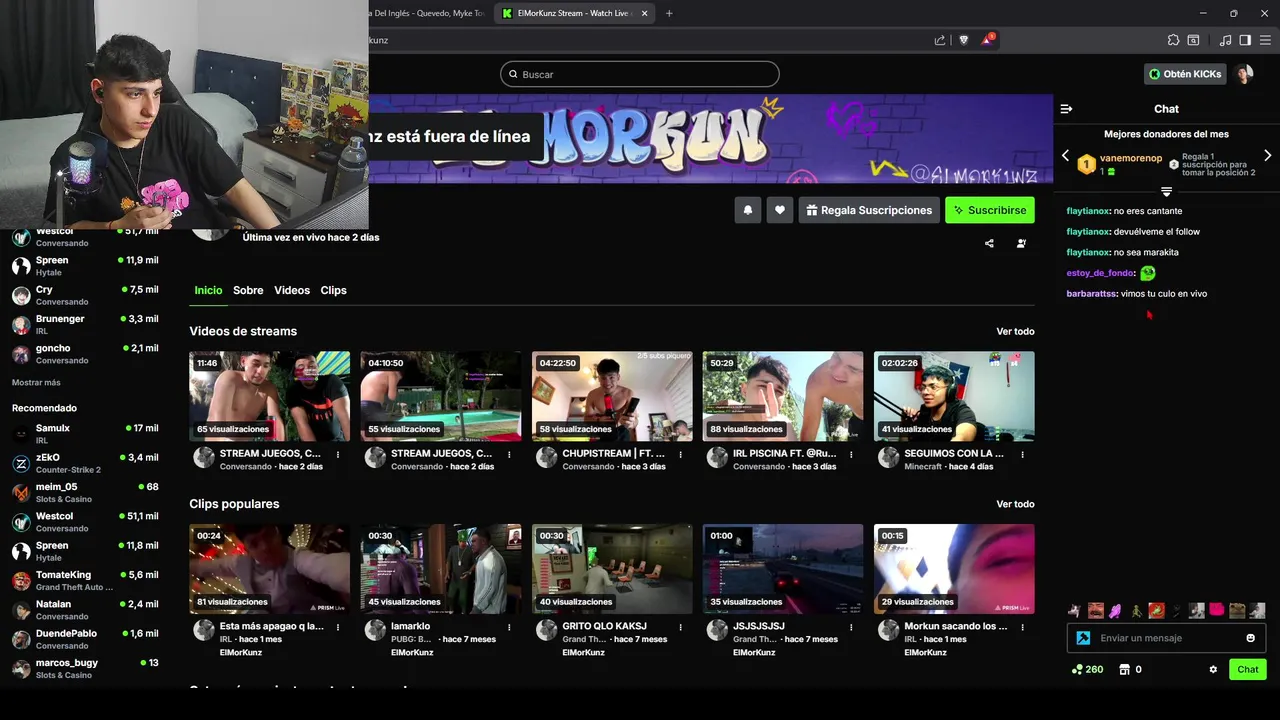Open options menu for JSJSJSJSJ clip

[x=851, y=627]
